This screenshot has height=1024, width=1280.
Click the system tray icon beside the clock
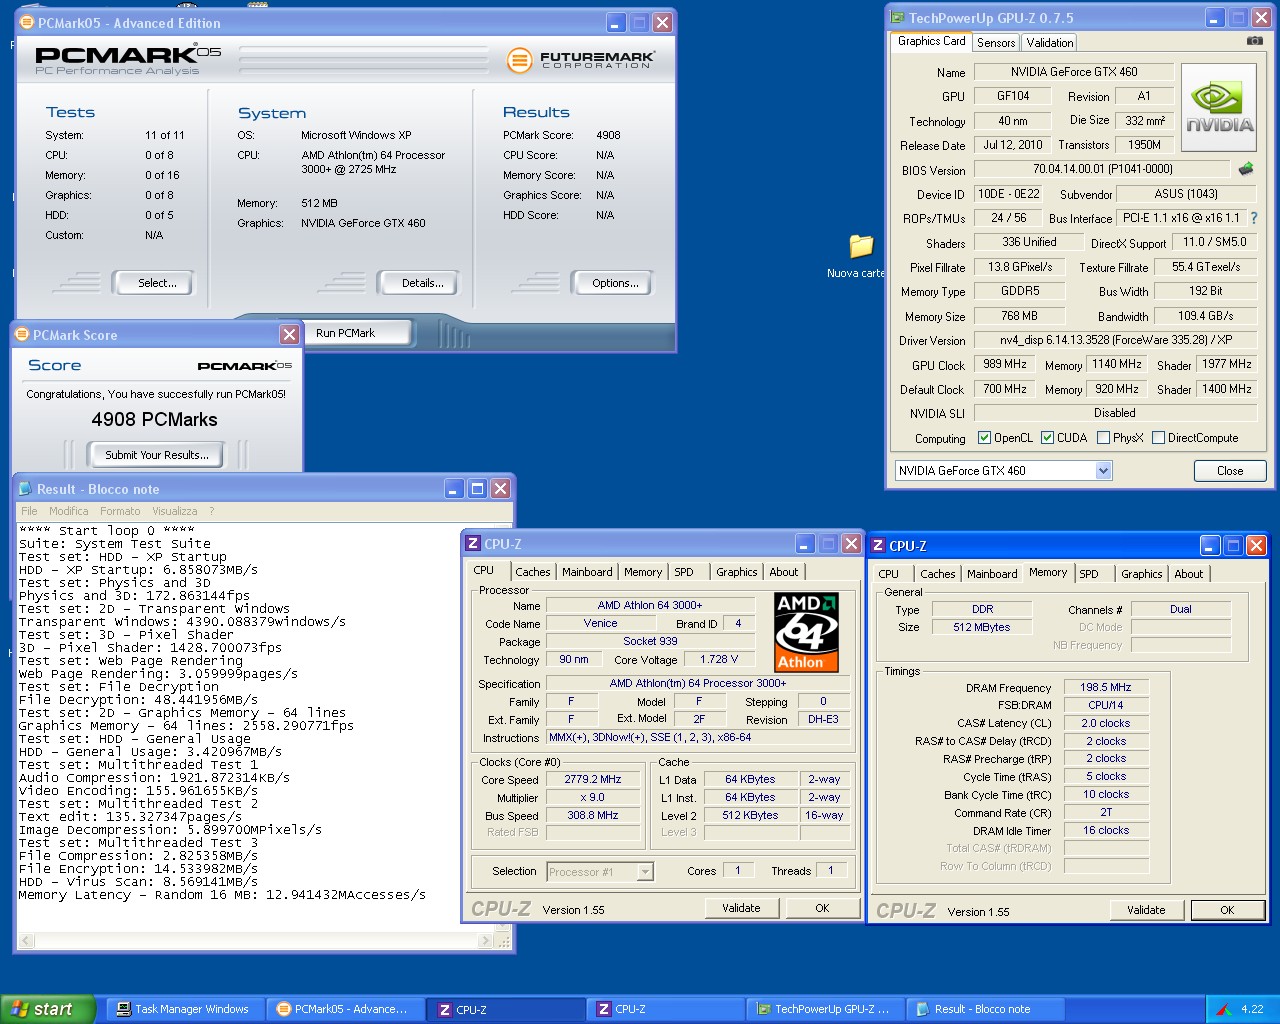pyautogui.click(x=1223, y=1009)
